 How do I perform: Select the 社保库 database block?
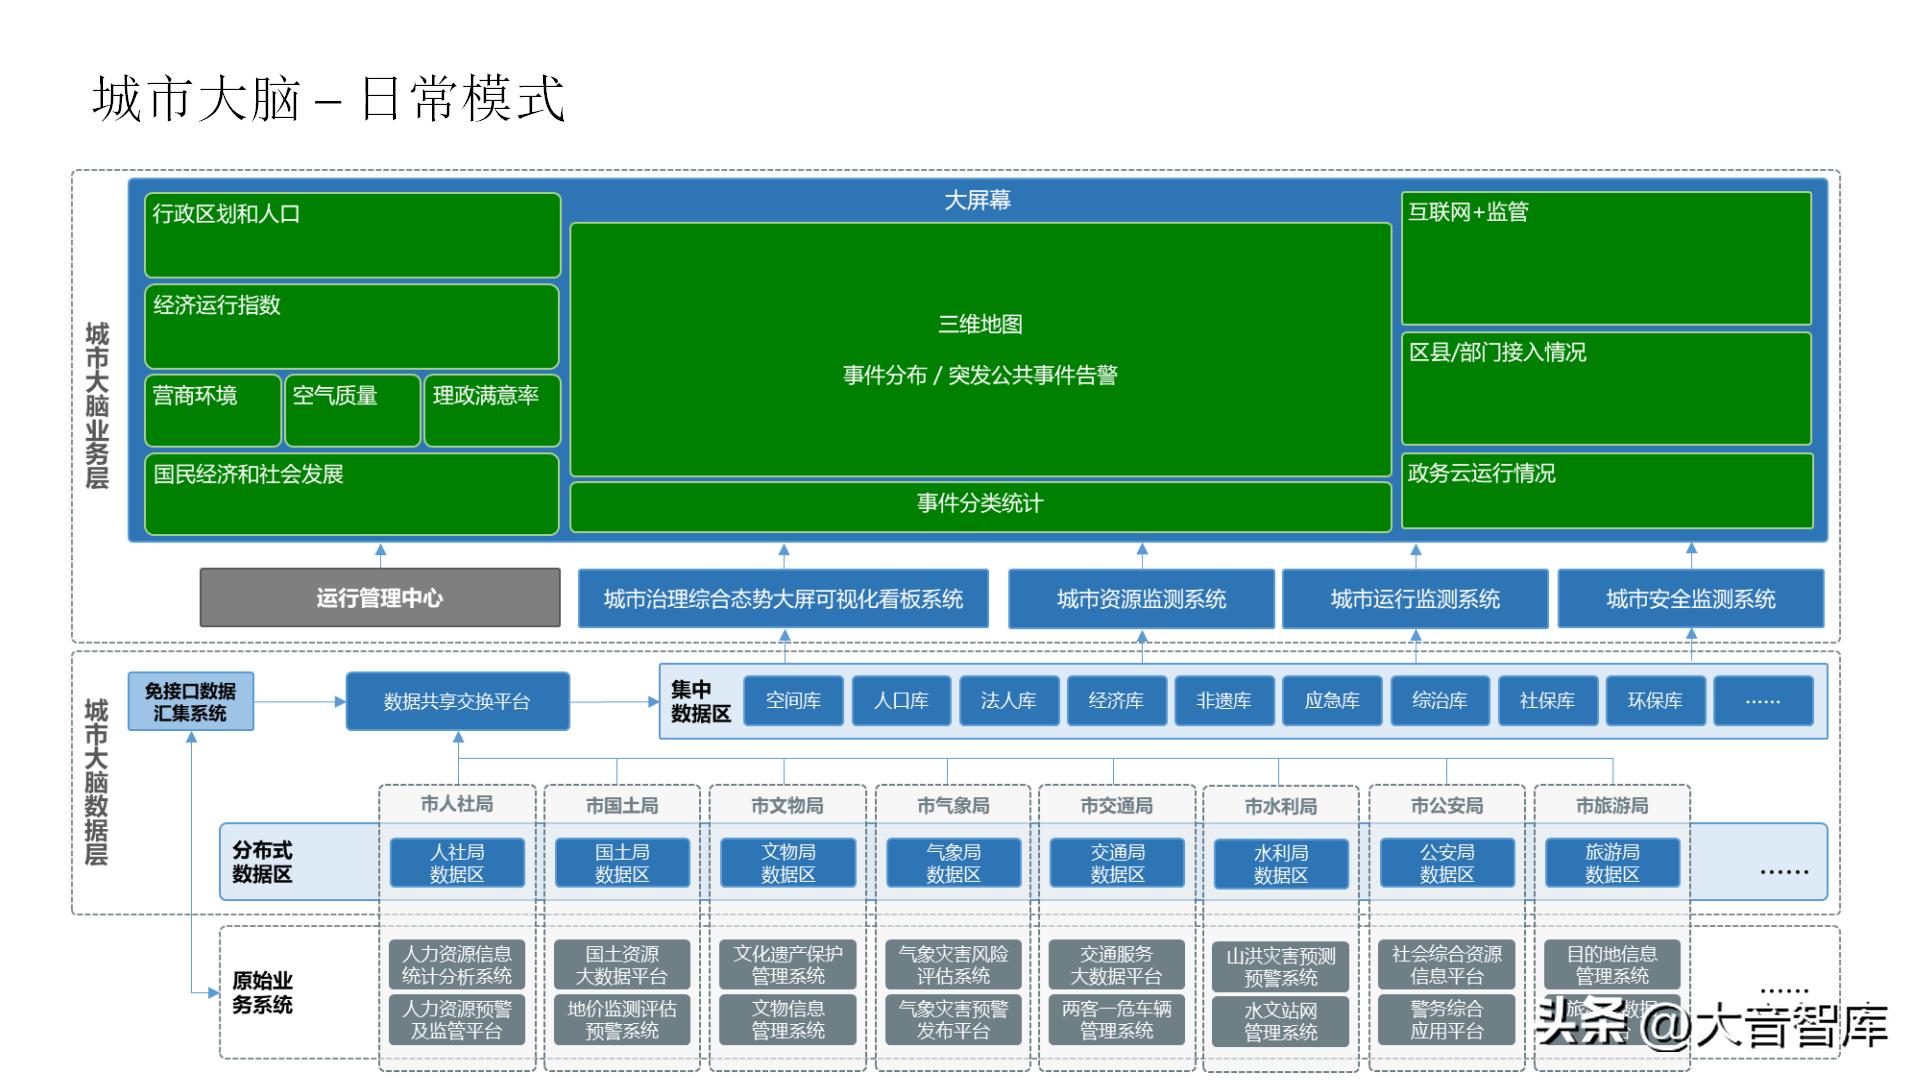click(1548, 701)
